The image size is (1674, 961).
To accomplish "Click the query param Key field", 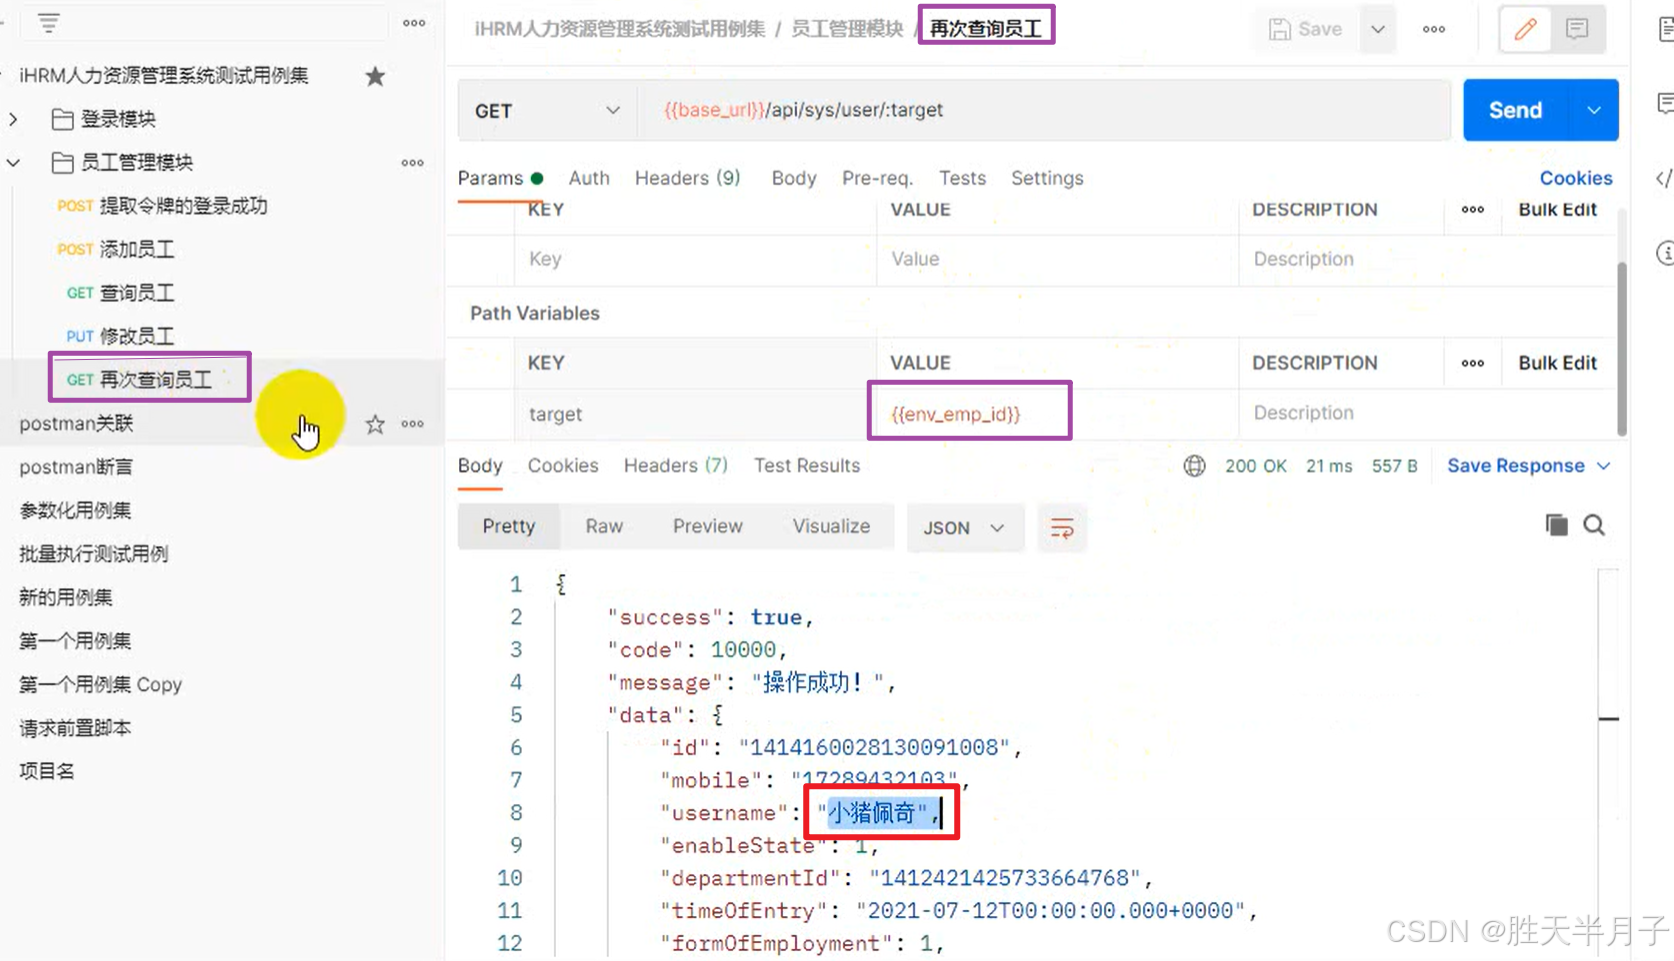I will (696, 259).
